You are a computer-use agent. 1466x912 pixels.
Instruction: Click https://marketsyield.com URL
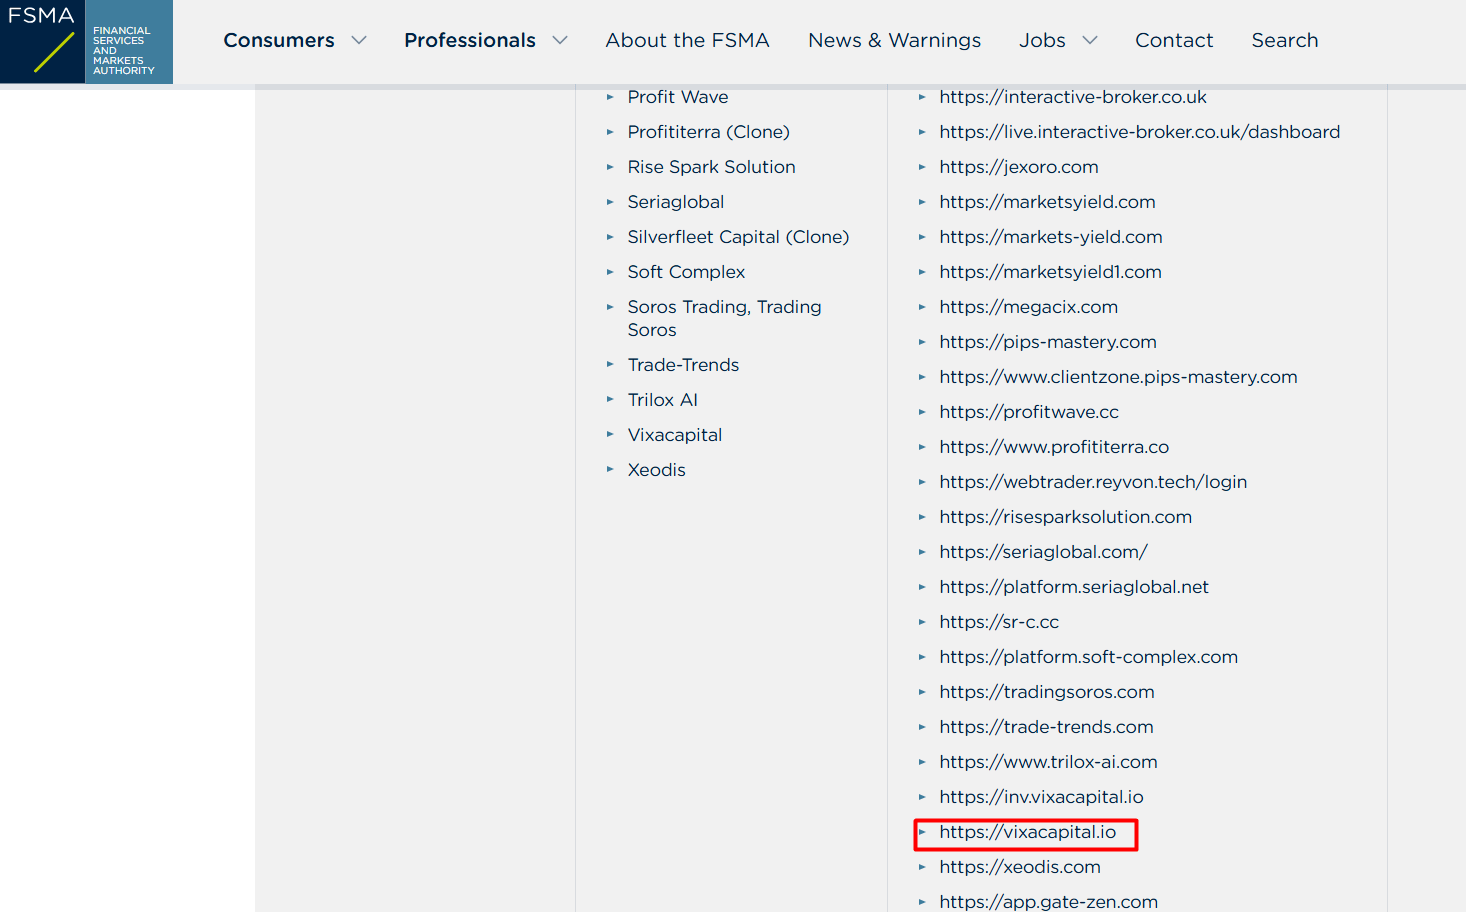click(1047, 202)
